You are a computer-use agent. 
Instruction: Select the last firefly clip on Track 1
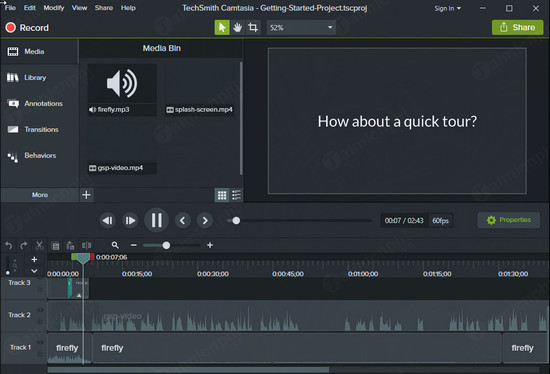pos(526,348)
